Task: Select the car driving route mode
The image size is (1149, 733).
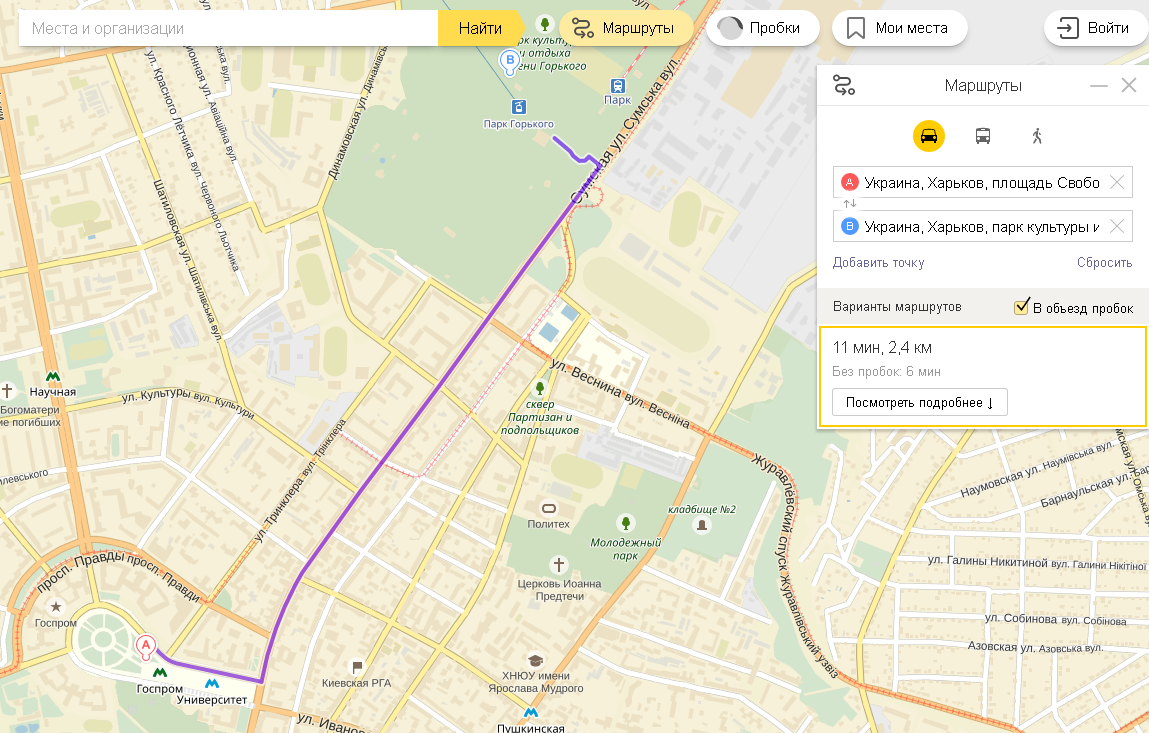Action: click(928, 136)
